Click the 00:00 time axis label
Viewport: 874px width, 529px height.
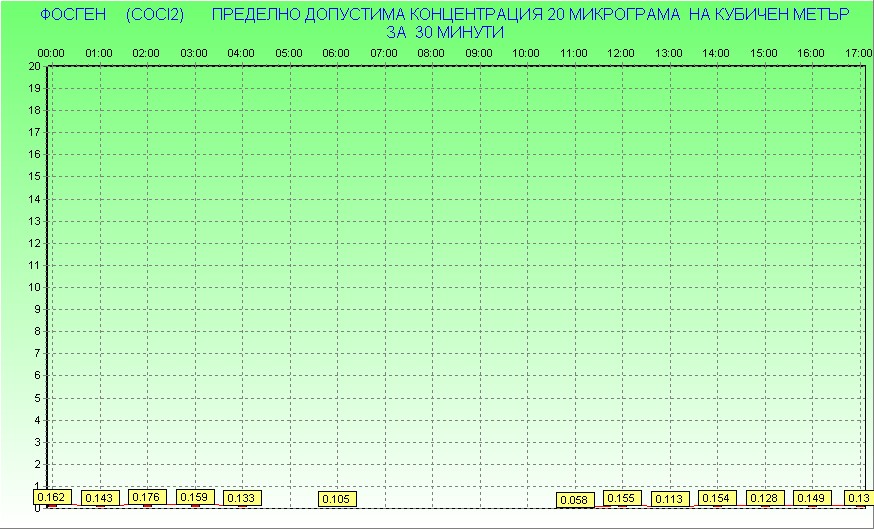(x=51, y=53)
